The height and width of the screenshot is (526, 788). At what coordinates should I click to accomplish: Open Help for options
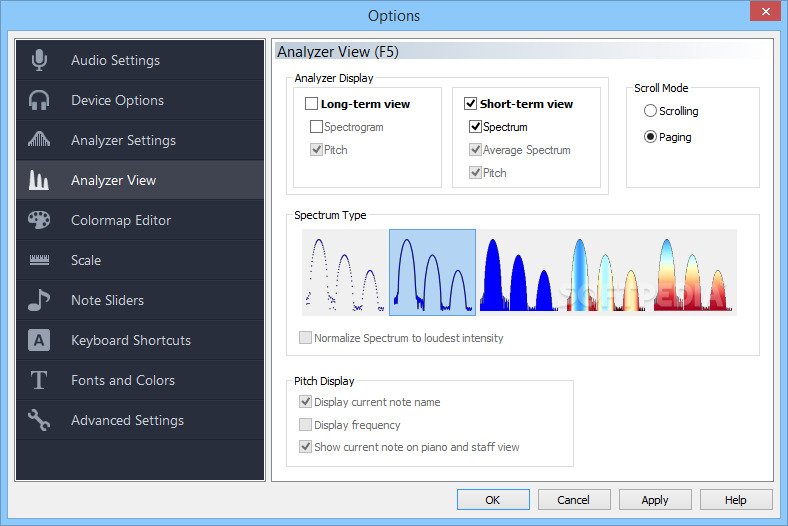736,500
